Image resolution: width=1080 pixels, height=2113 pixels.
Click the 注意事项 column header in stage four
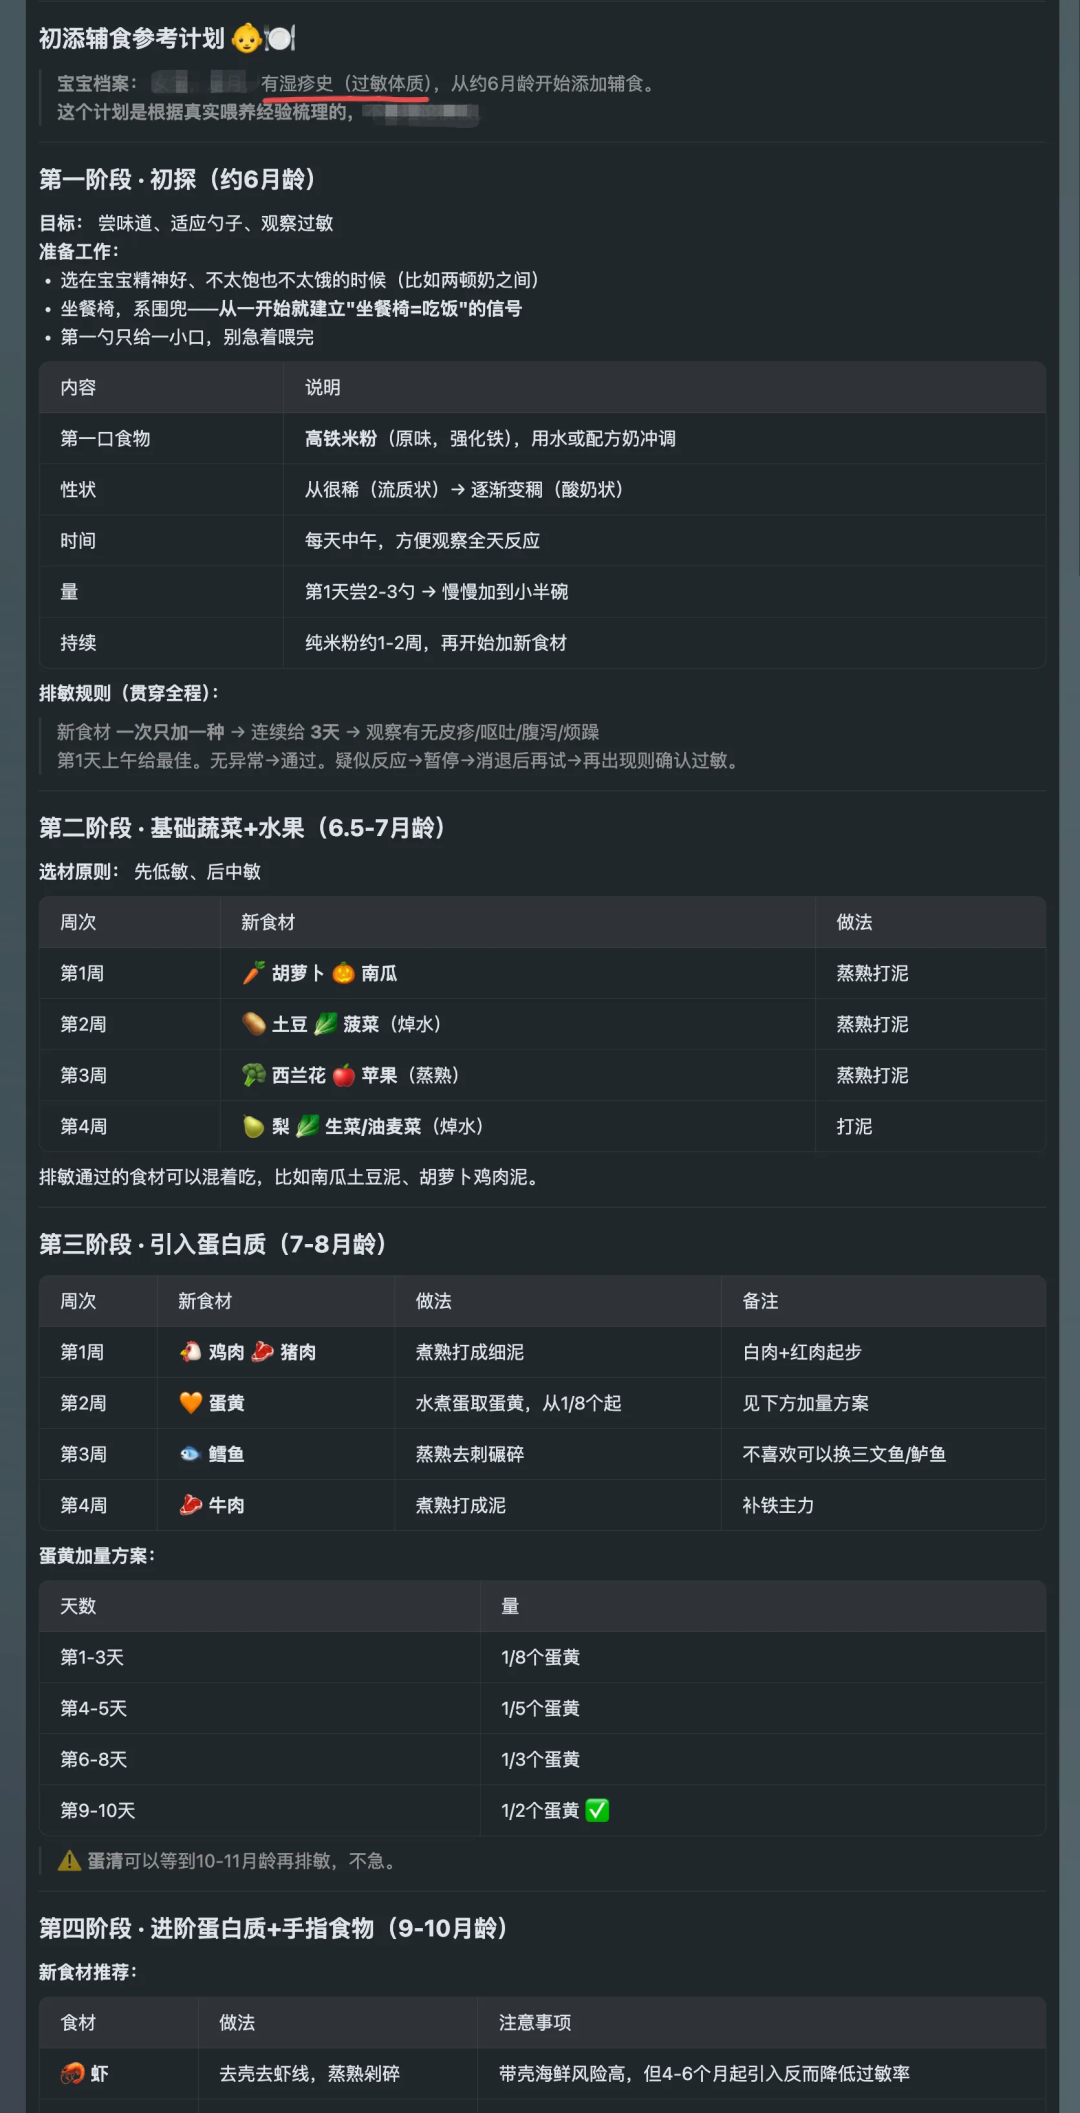tap(535, 2022)
